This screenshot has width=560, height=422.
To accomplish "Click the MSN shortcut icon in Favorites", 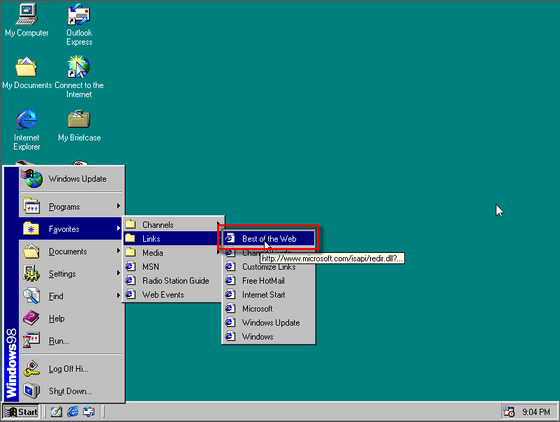I will (130, 266).
